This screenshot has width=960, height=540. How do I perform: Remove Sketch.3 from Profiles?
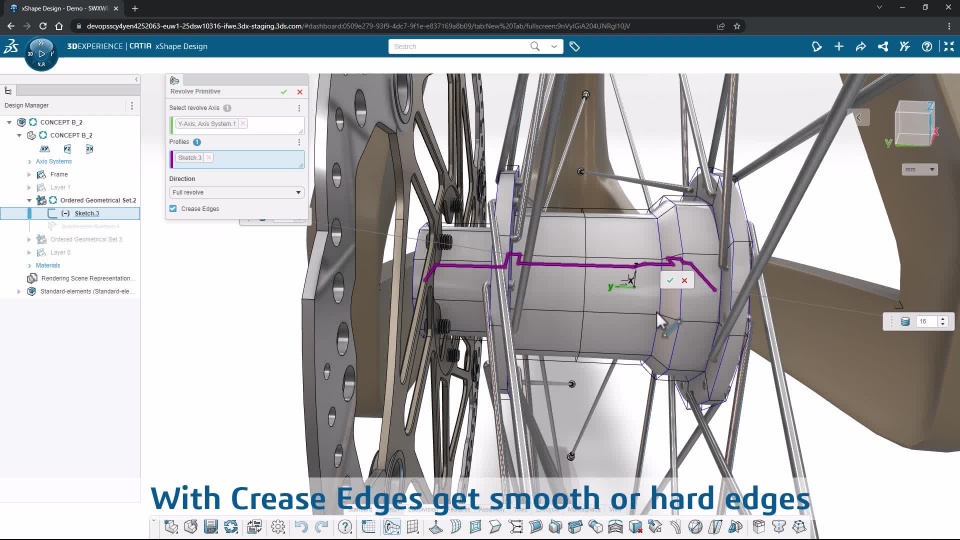(209, 157)
